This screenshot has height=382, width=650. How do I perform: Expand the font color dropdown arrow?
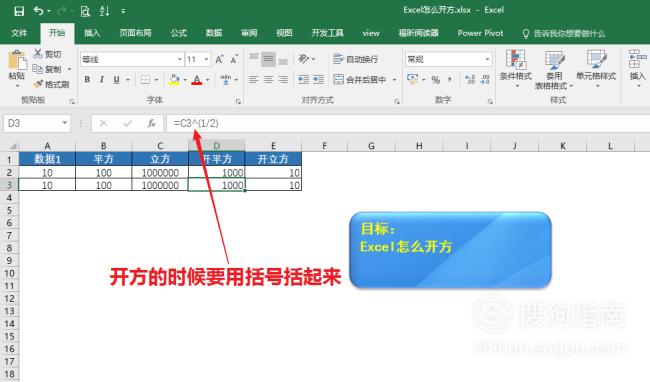[x=207, y=80]
